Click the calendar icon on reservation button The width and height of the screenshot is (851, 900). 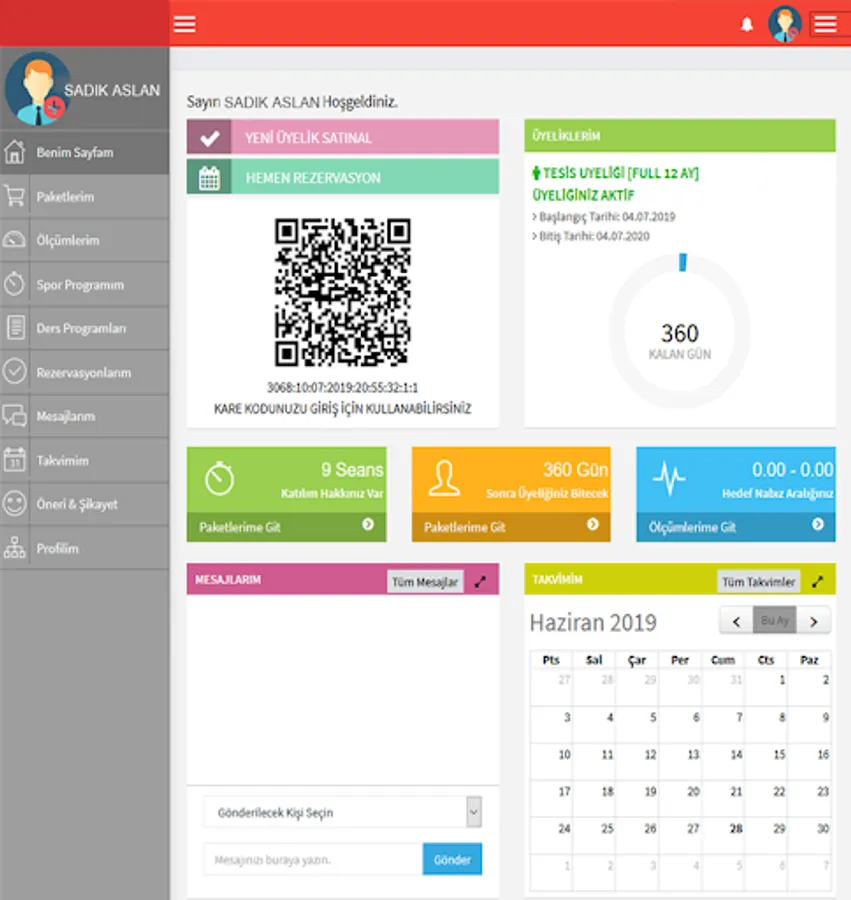[209, 178]
